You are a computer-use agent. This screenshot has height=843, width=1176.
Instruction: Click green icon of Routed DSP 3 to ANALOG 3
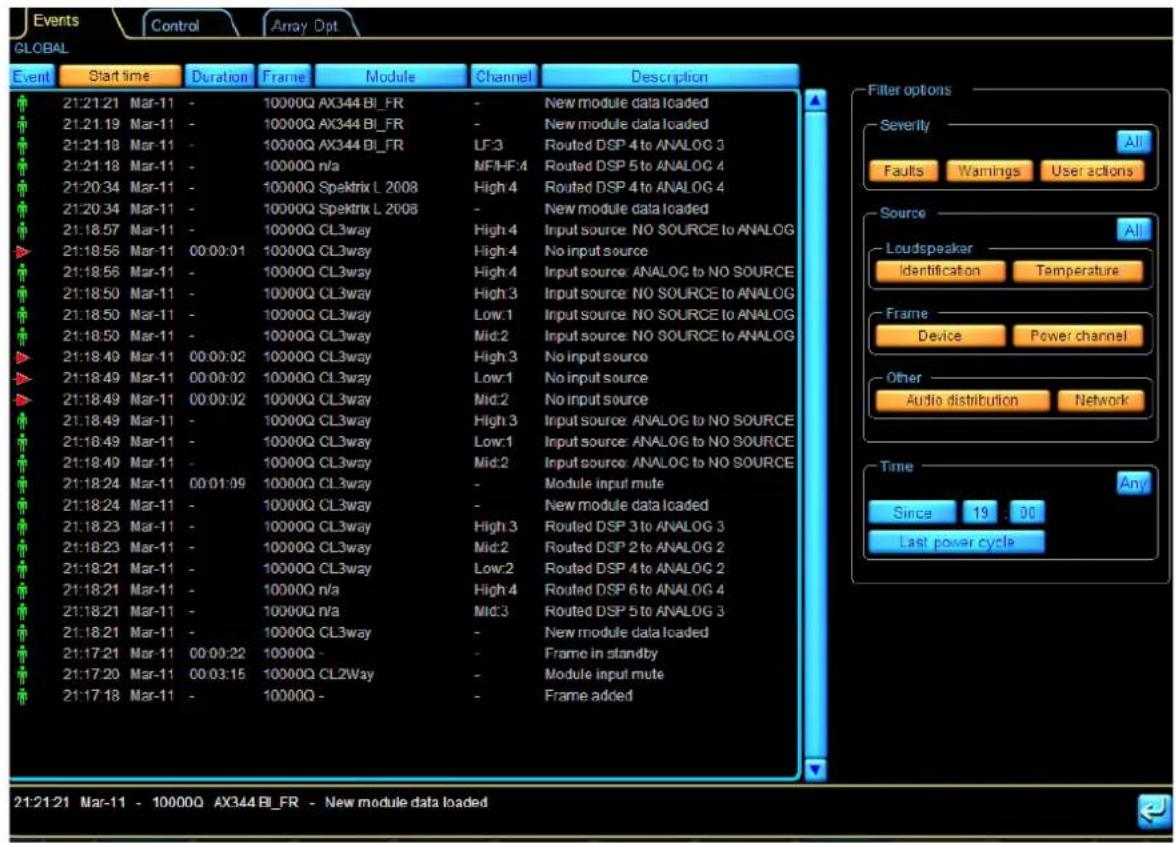22,526
